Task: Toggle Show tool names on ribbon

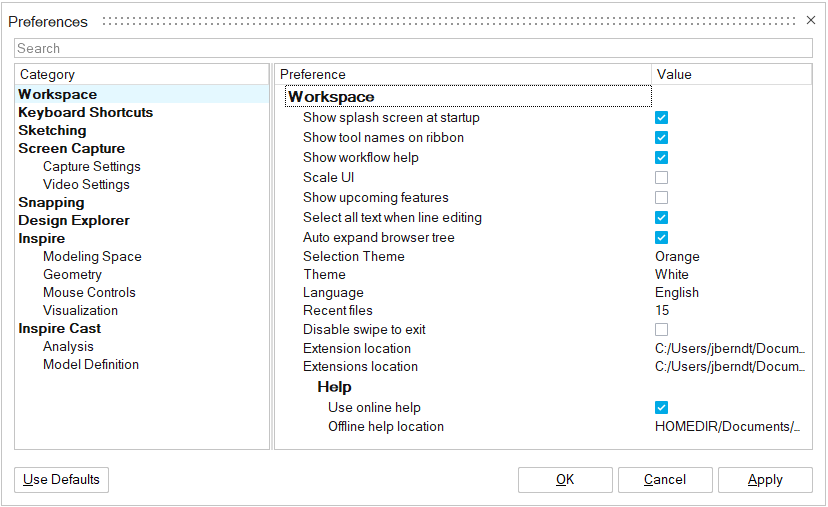Action: pos(661,138)
